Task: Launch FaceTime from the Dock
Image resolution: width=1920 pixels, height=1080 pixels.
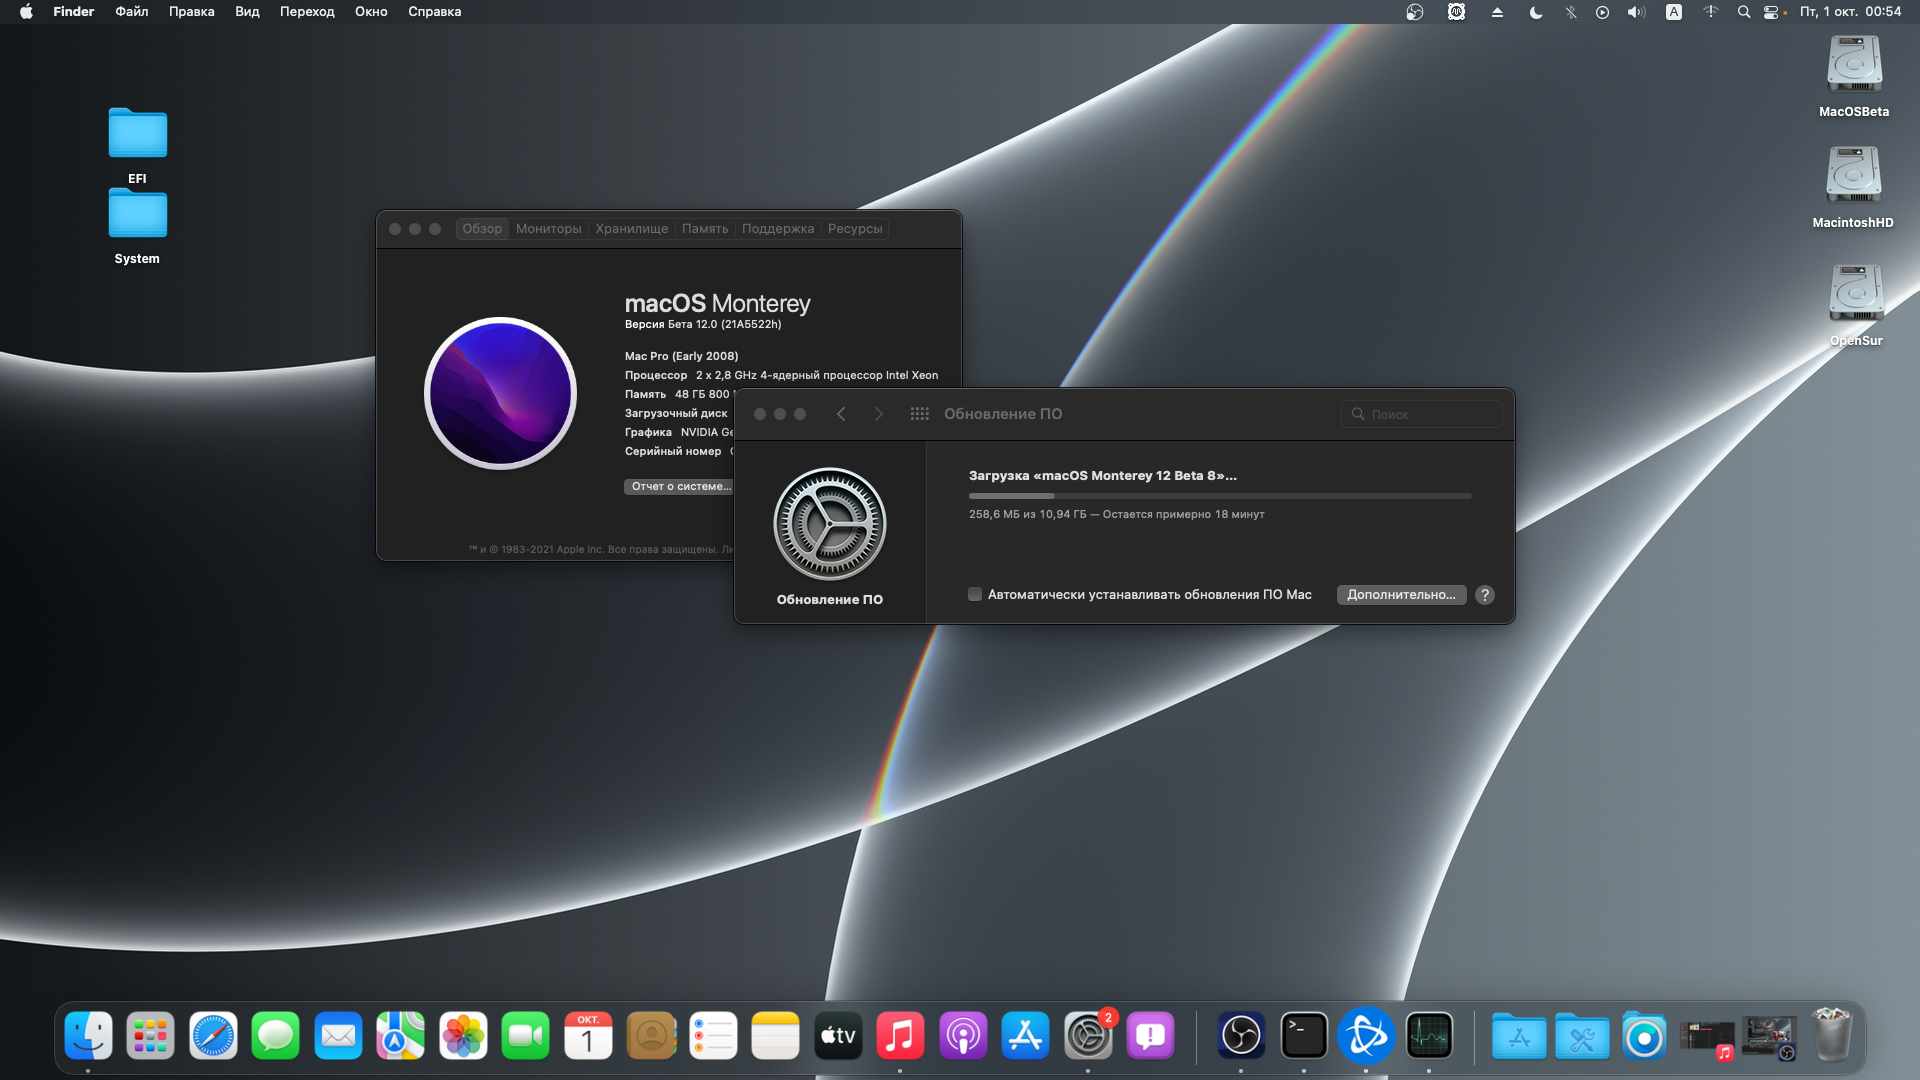Action: coord(525,1036)
